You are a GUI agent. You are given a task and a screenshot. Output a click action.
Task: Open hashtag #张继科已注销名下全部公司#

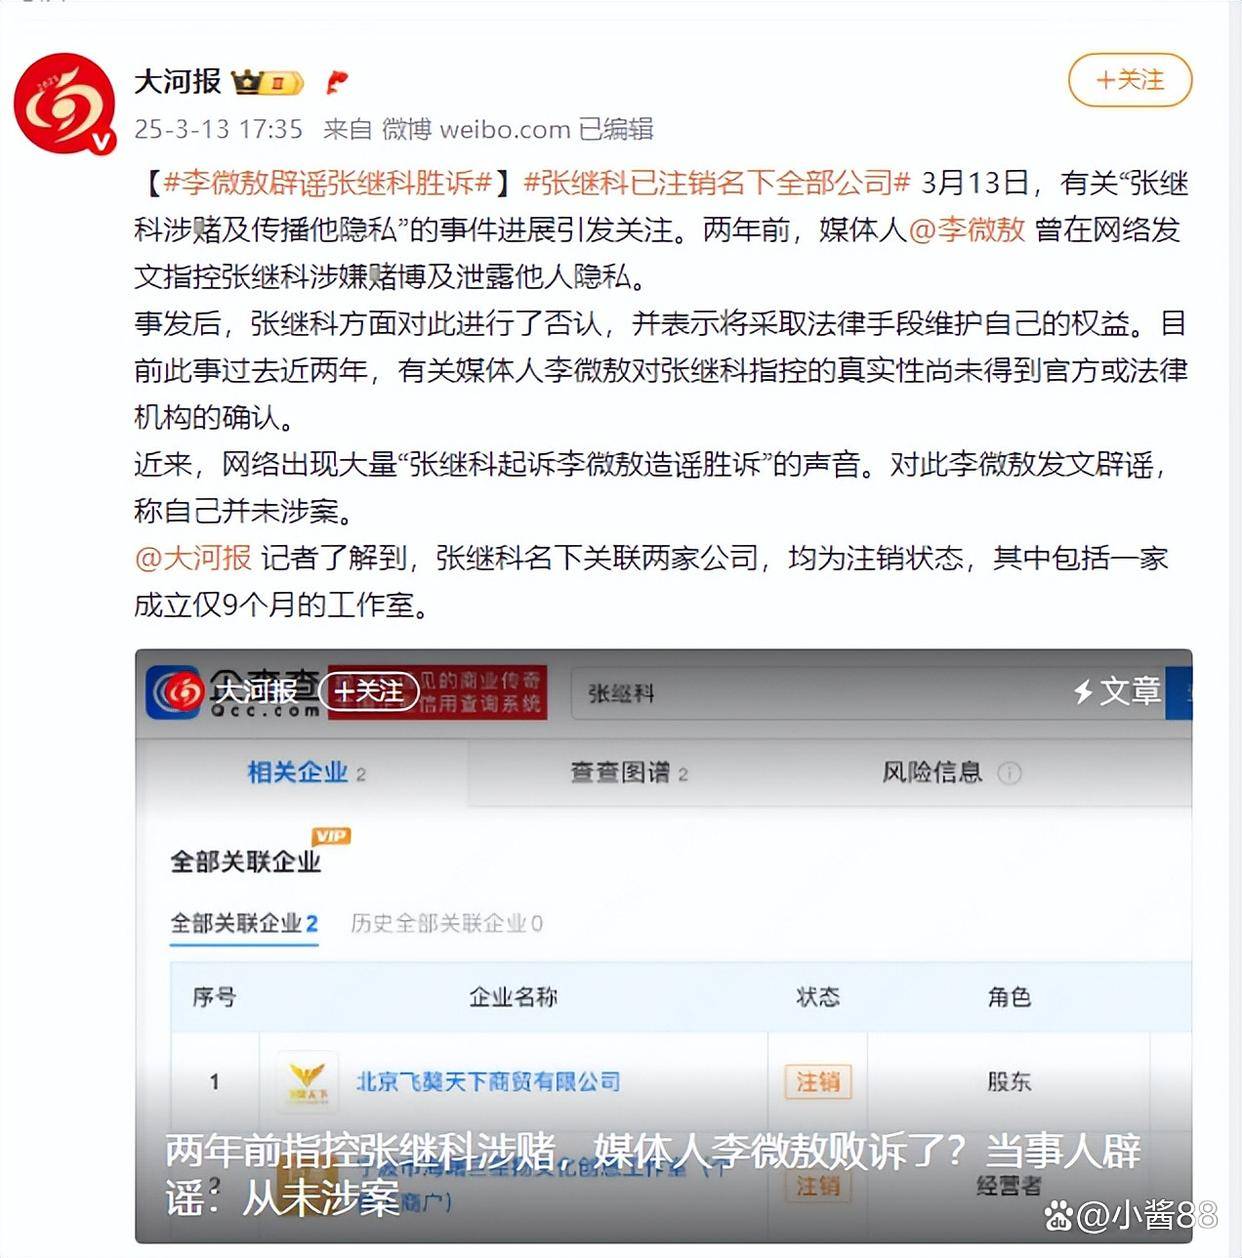coord(717,182)
